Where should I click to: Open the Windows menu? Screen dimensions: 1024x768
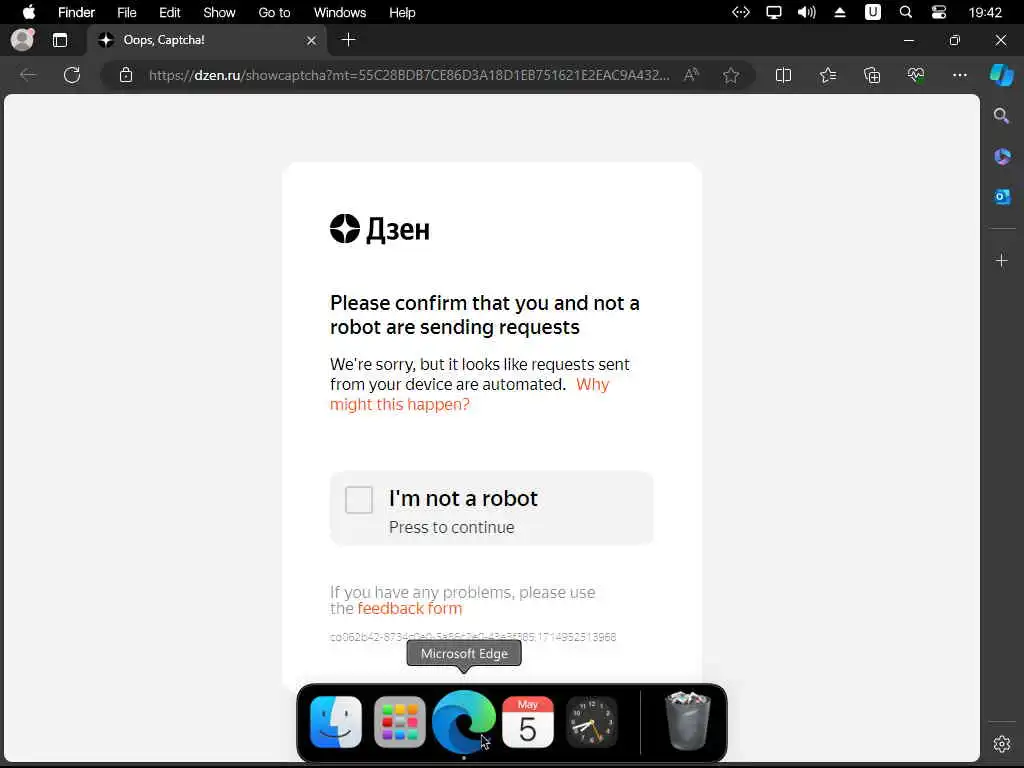340,12
